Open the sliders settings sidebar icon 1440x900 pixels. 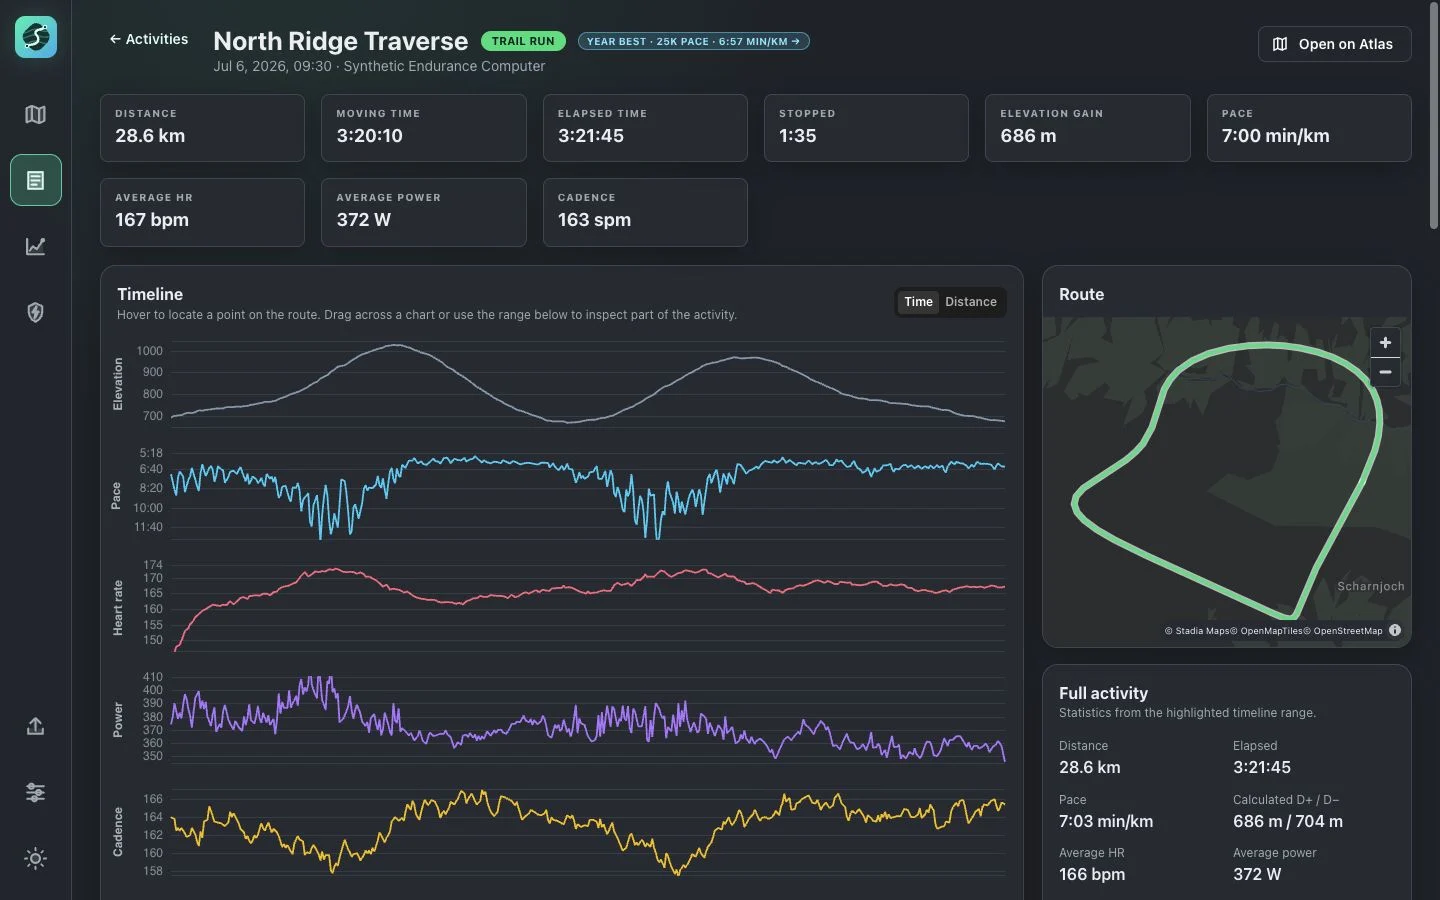(36, 792)
